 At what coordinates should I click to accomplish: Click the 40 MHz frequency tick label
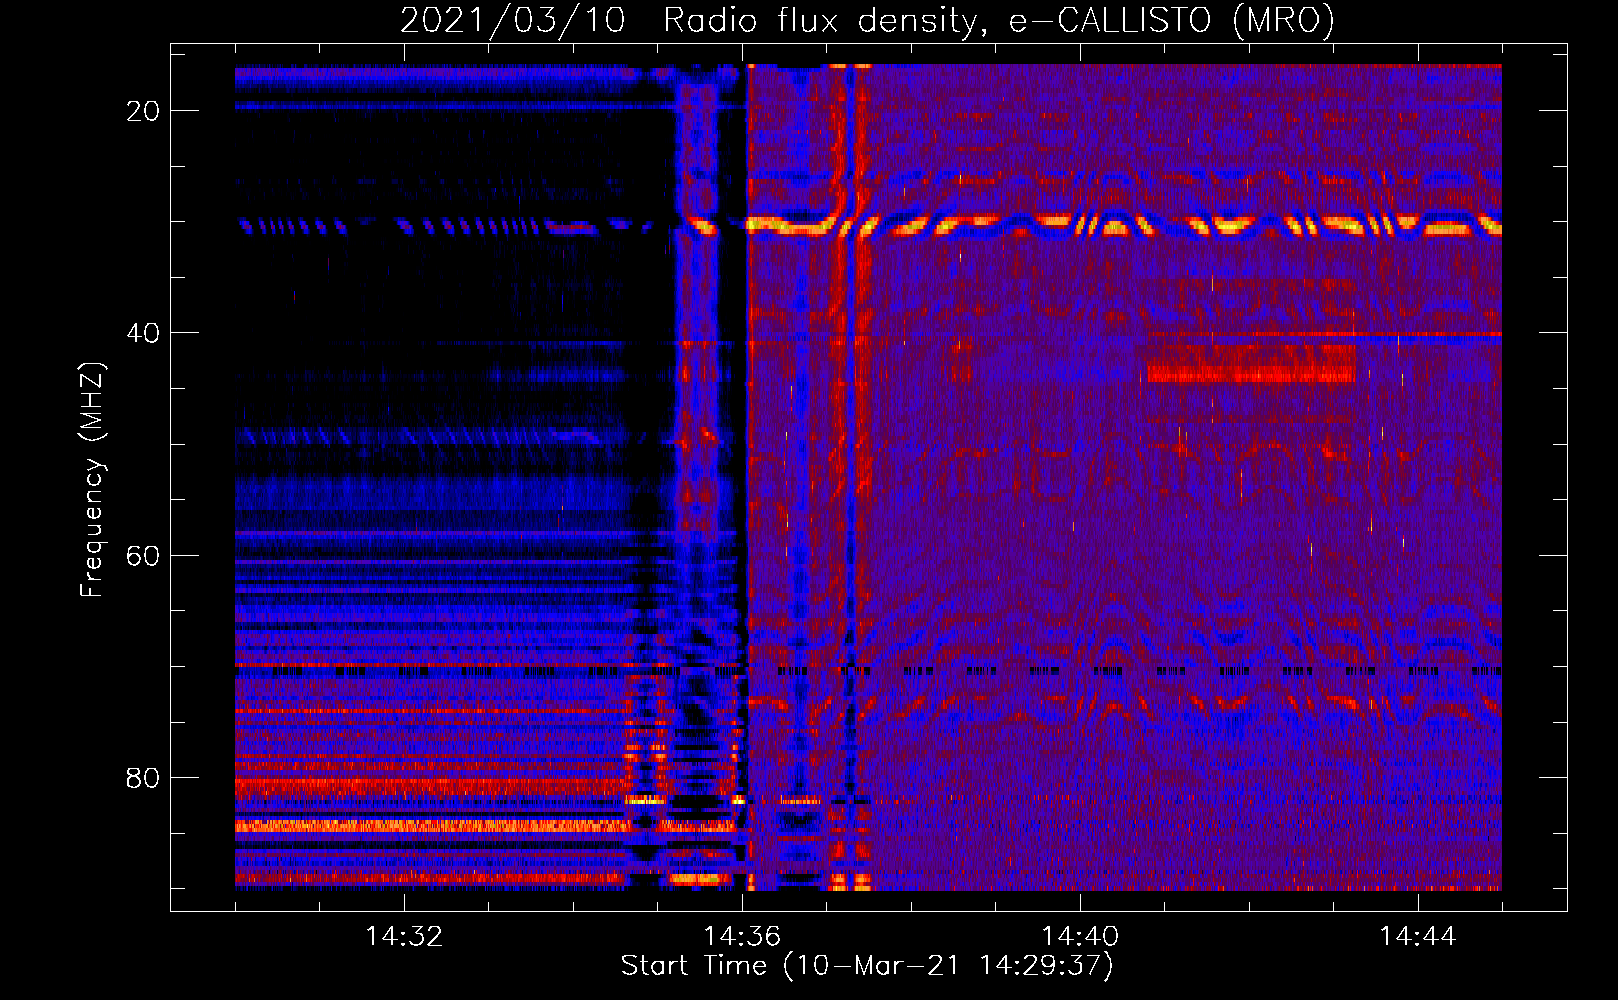[x=143, y=333]
